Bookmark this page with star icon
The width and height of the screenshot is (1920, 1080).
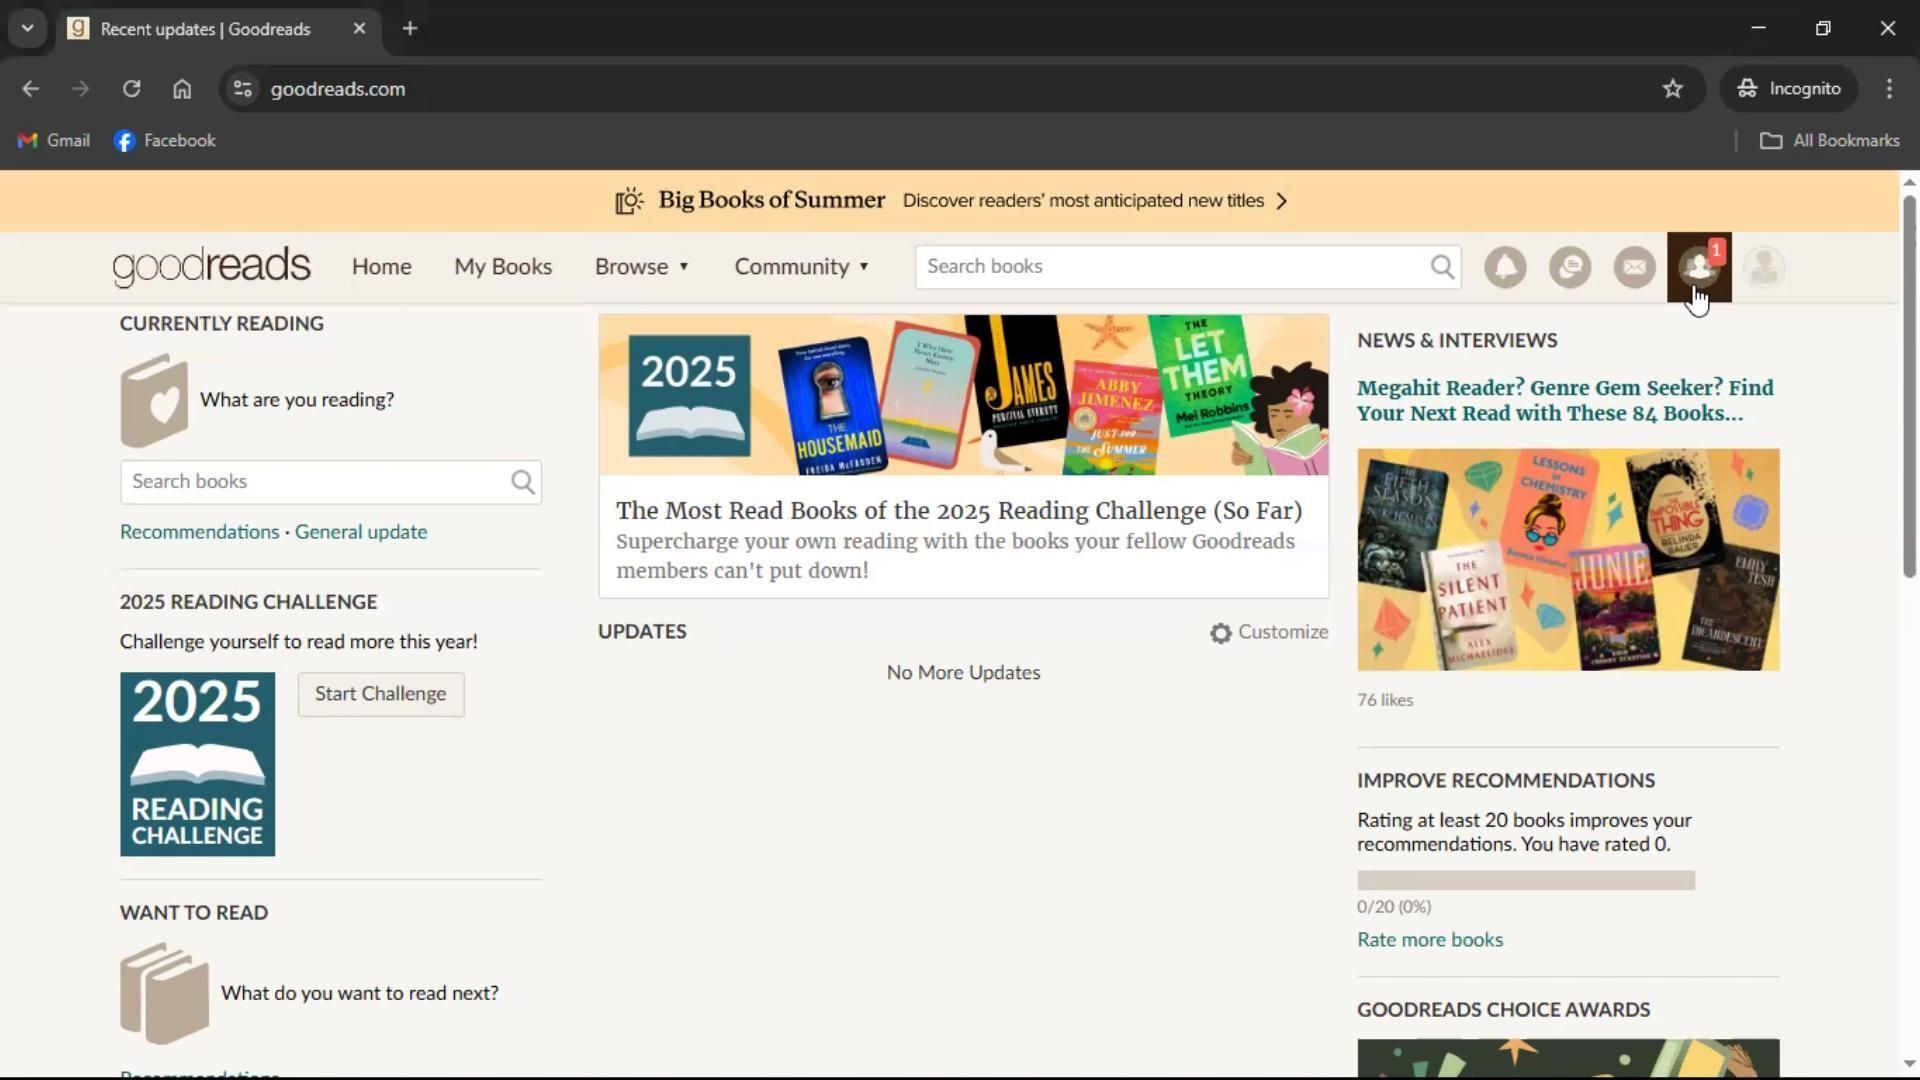(1673, 89)
